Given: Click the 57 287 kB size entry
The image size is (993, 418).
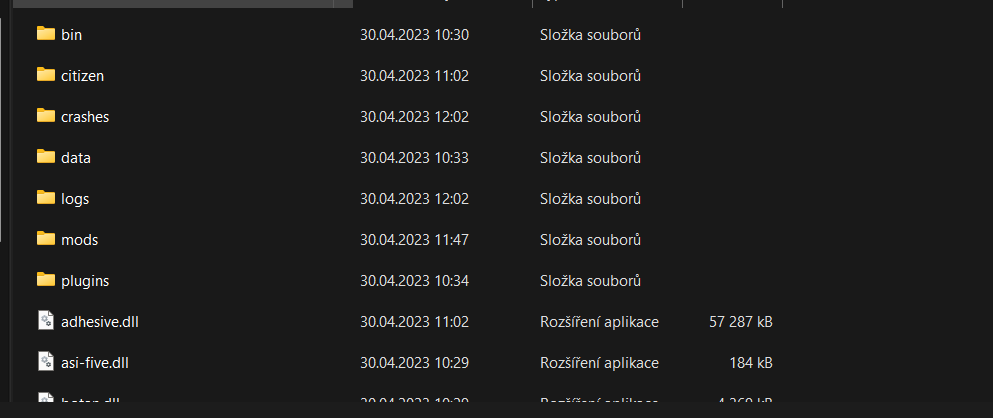Looking at the screenshot, I should 741,322.
